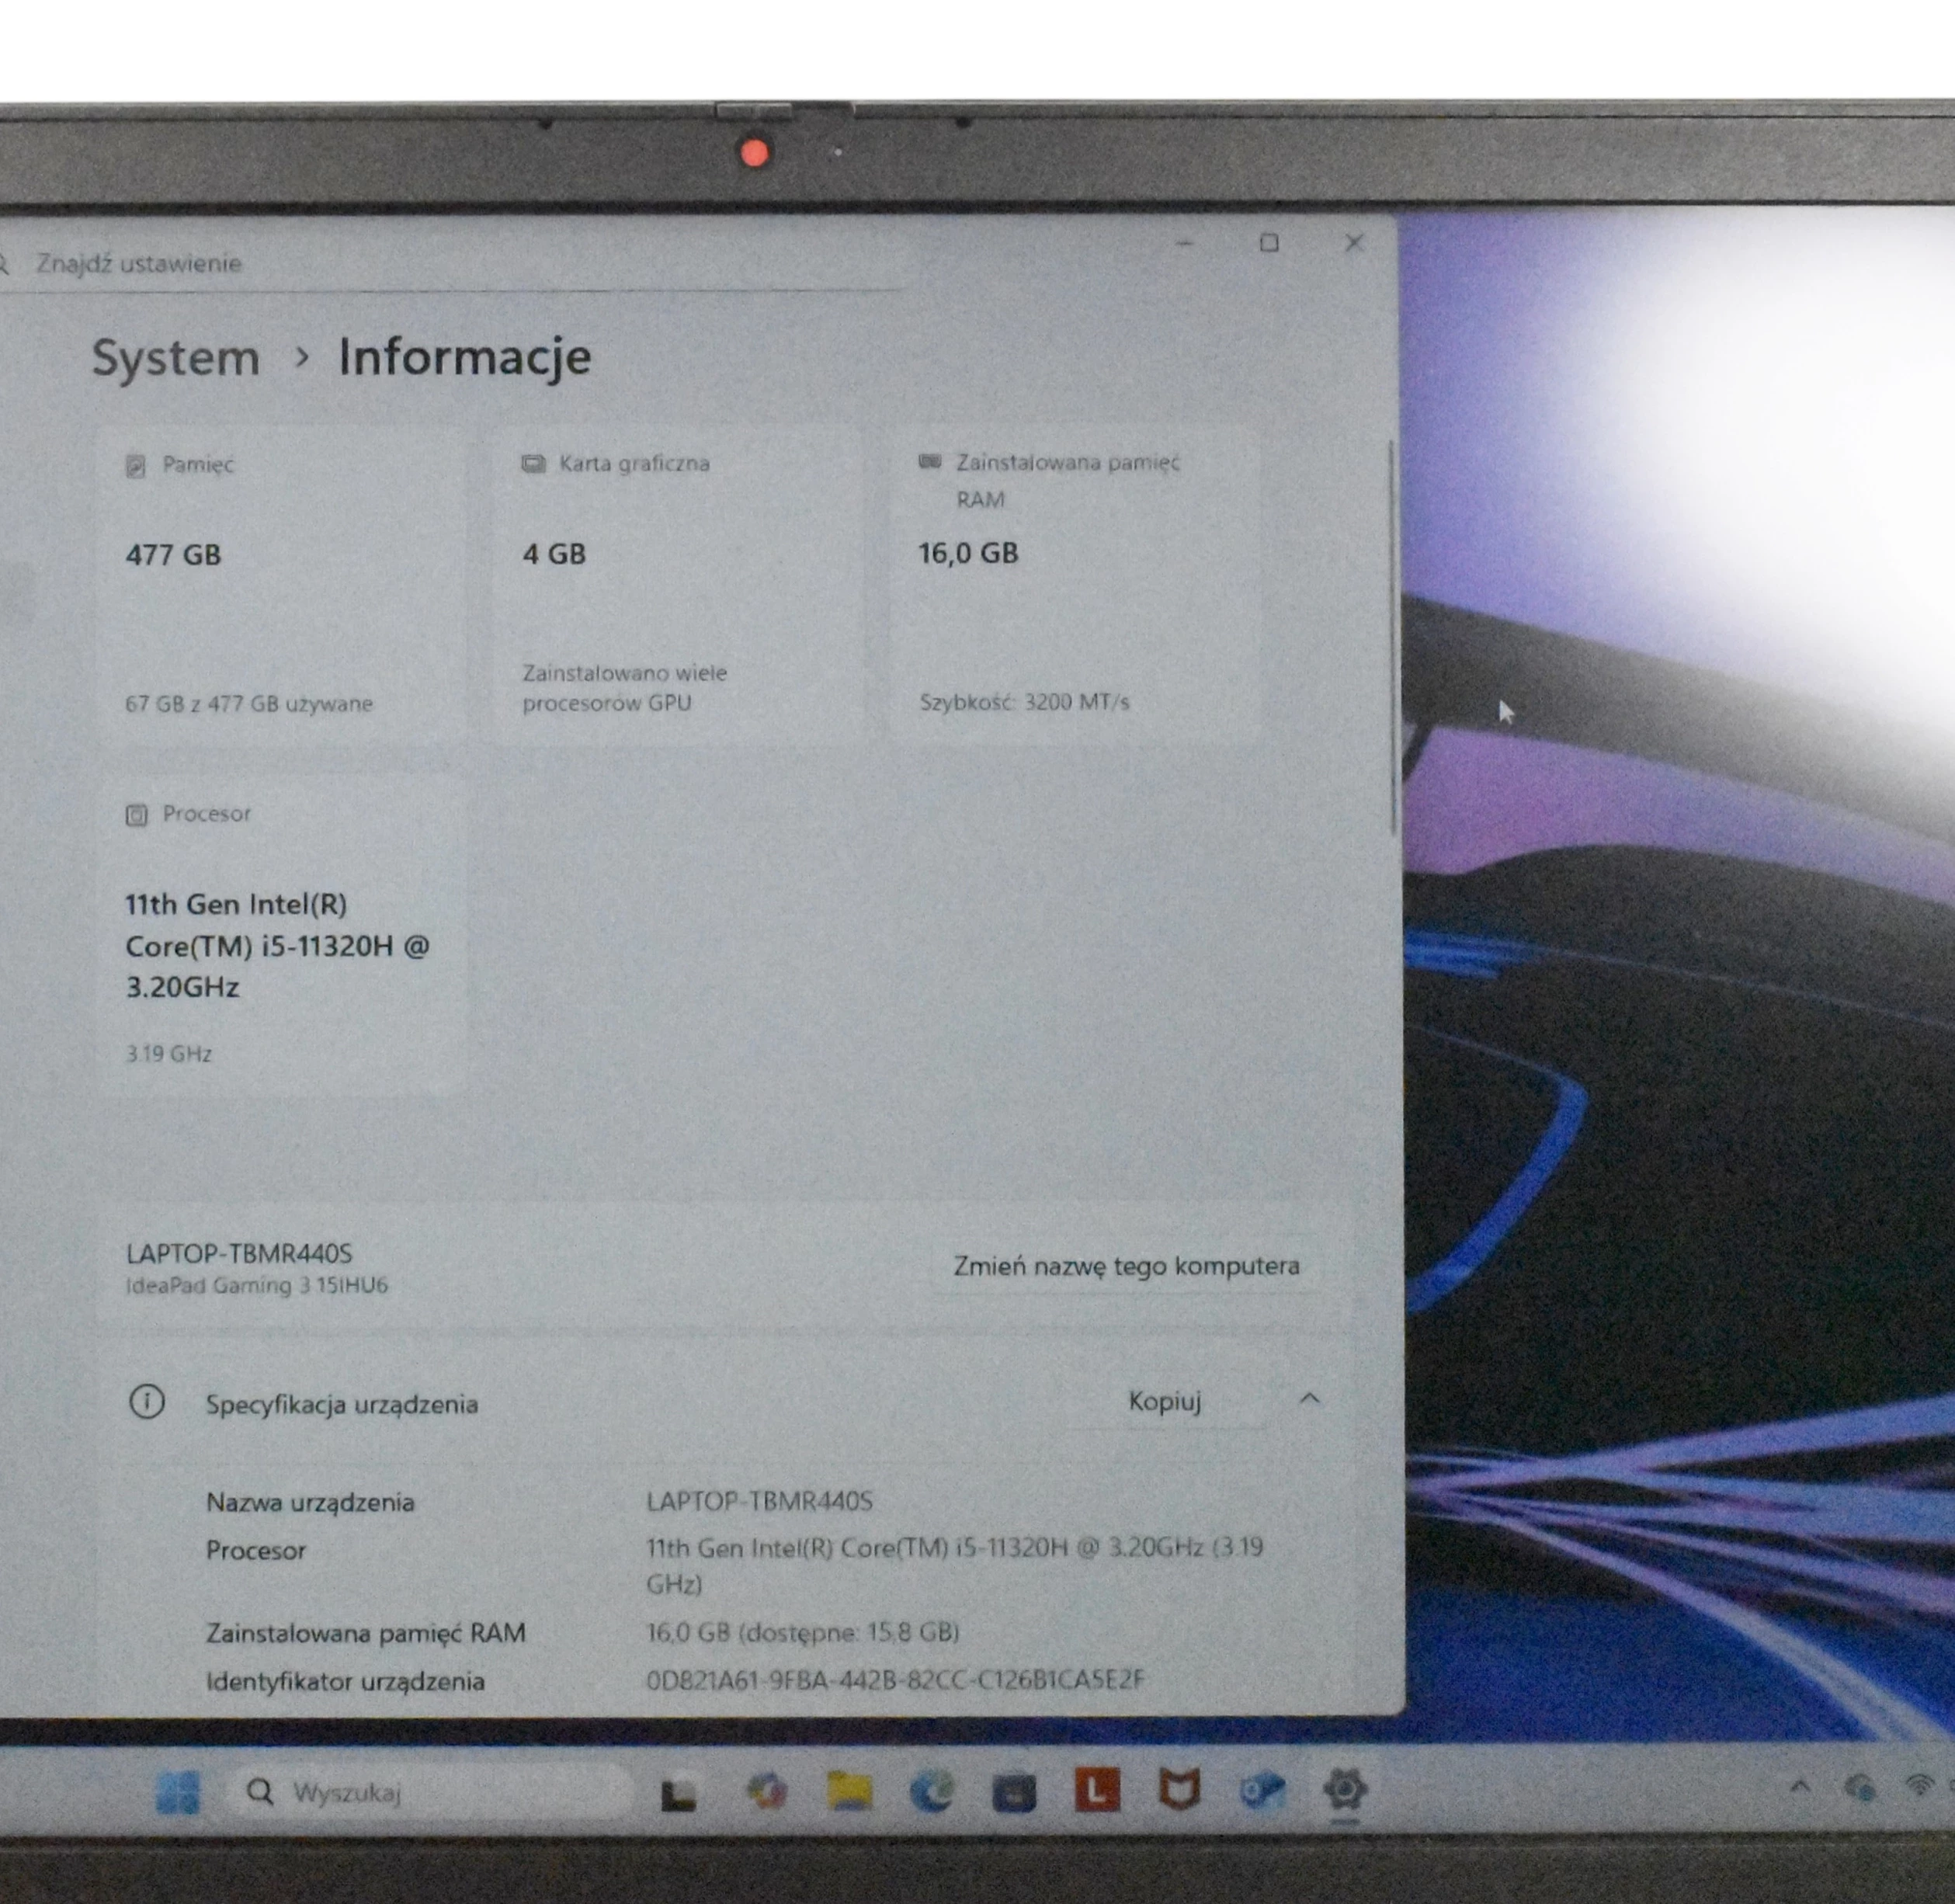
Task: Click the Pamięć storage card icon
Action: 137,463
